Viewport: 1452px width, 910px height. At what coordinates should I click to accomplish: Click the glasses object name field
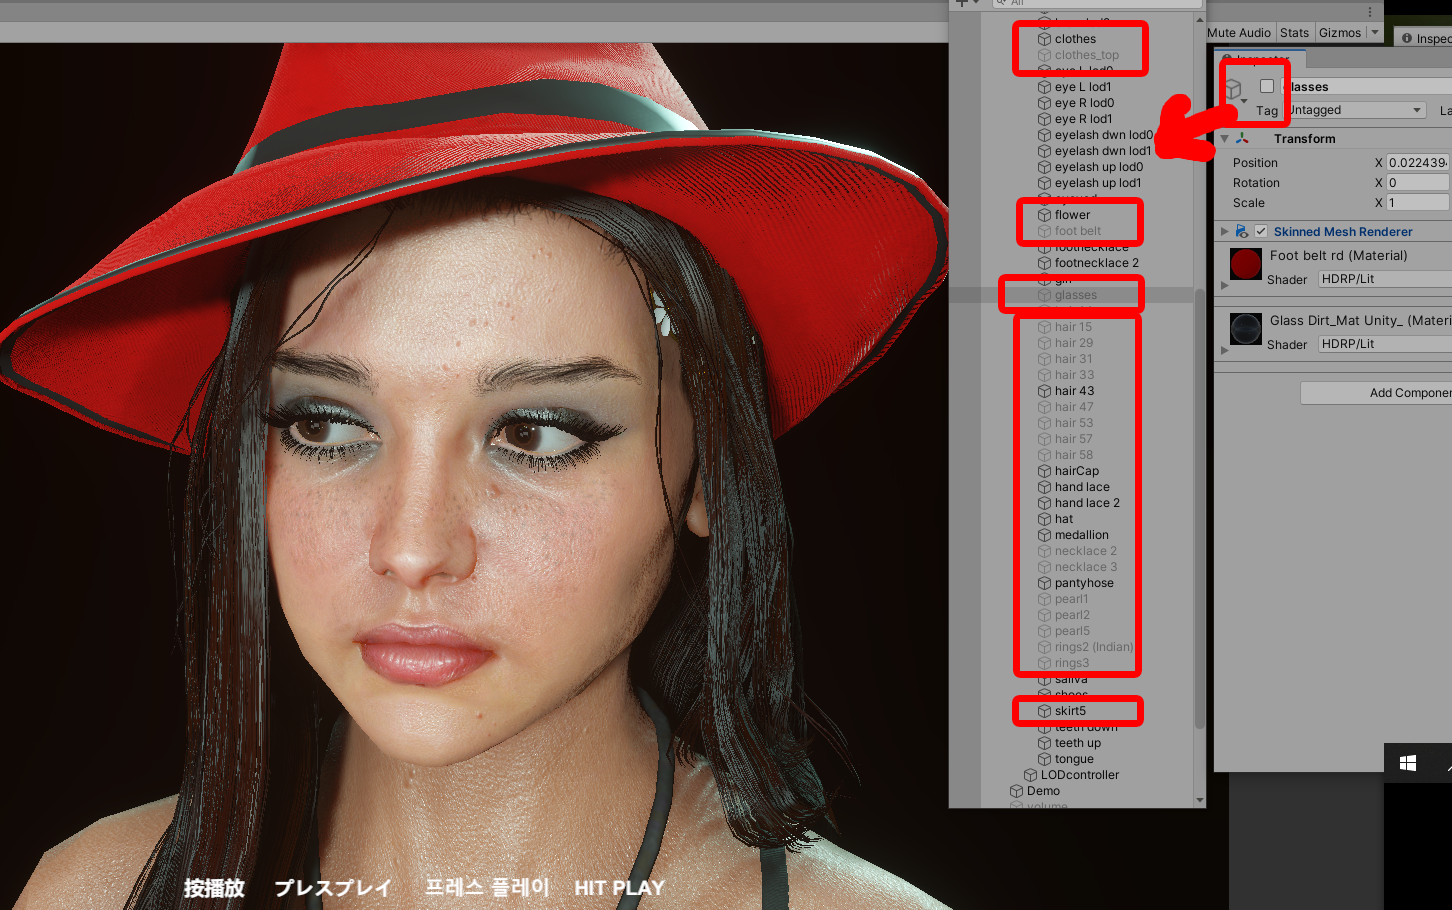coord(1367,87)
